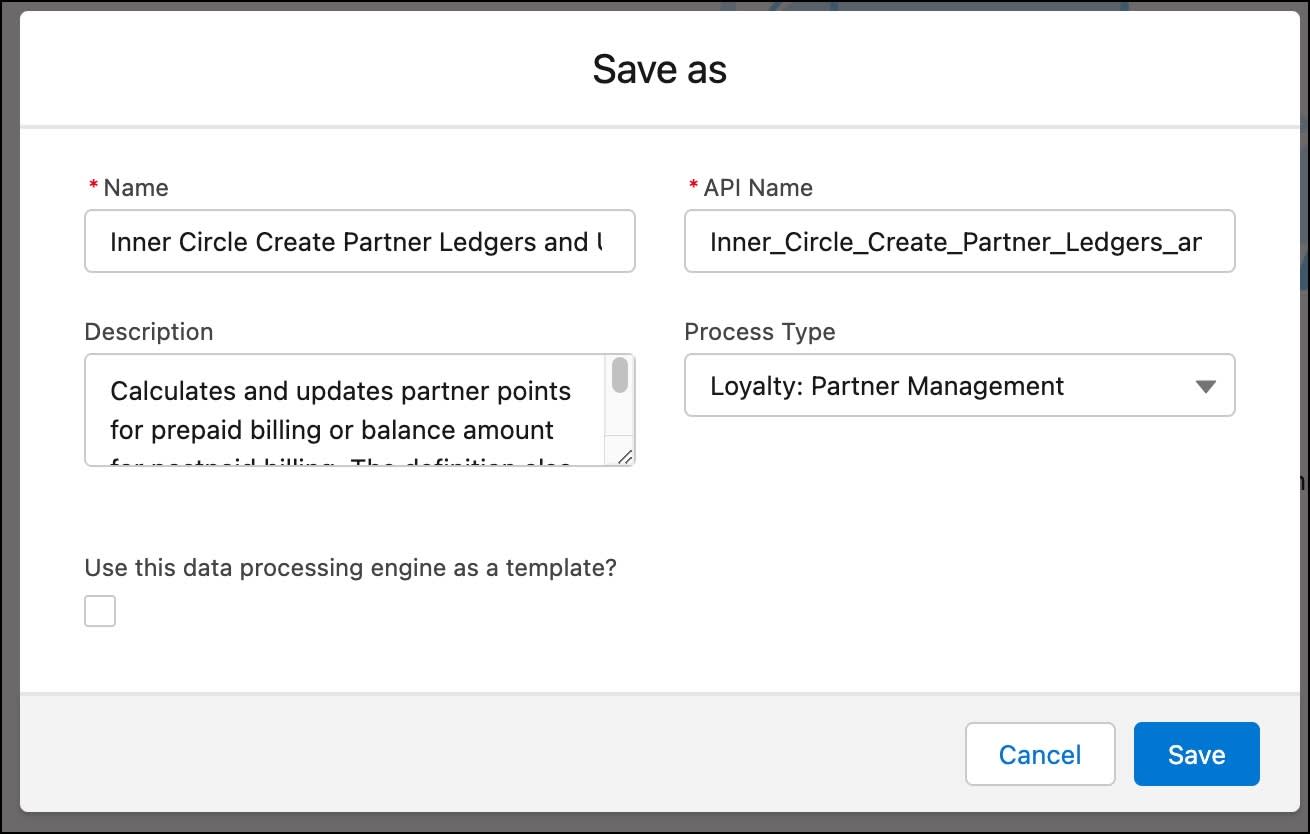Click the Process Type label
Screen dimensions: 1310x834
759,331
